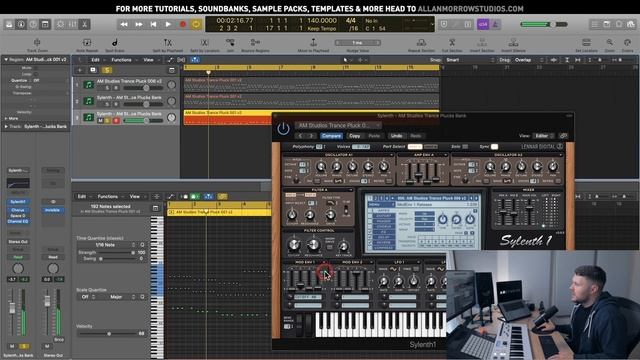
Task: Click the Set Locators toolbar icon
Action: coord(586,42)
